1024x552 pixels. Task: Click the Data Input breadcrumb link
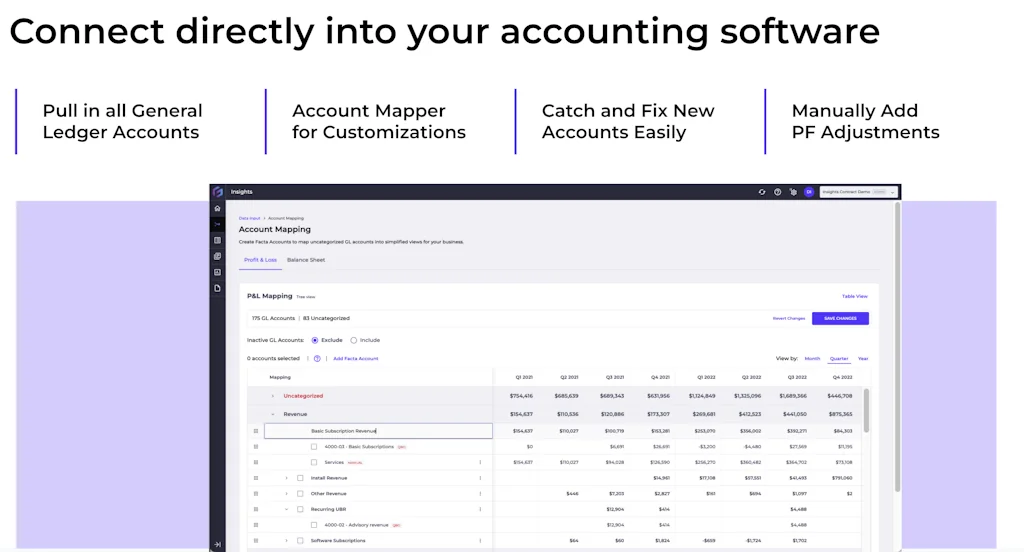click(249, 218)
